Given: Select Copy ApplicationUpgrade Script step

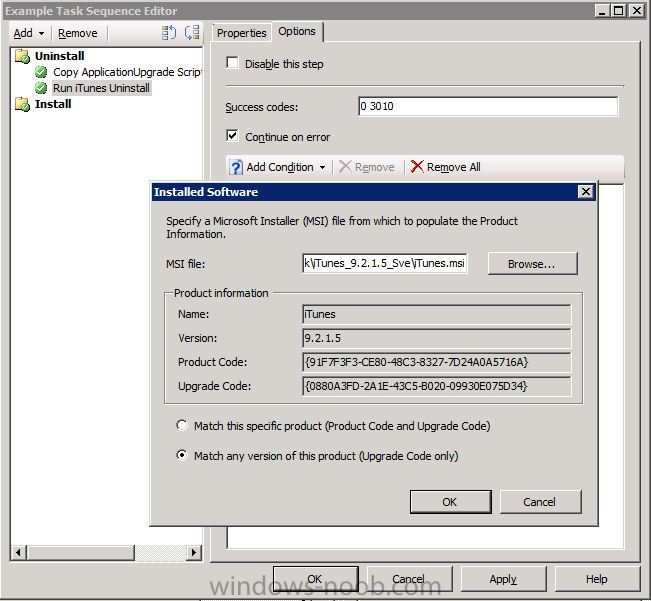Looking at the screenshot, I should click(127, 72).
